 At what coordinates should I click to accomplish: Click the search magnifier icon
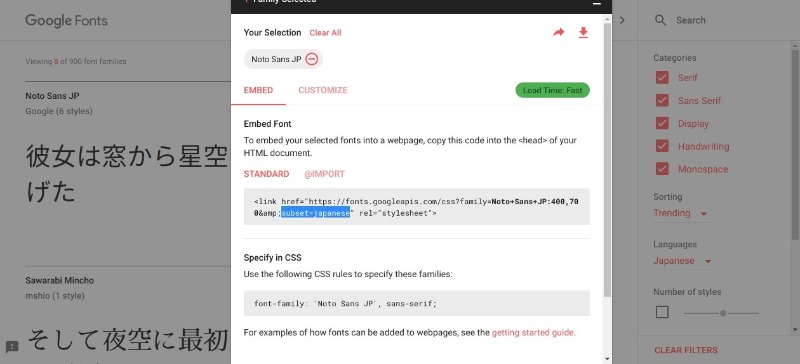(x=660, y=20)
